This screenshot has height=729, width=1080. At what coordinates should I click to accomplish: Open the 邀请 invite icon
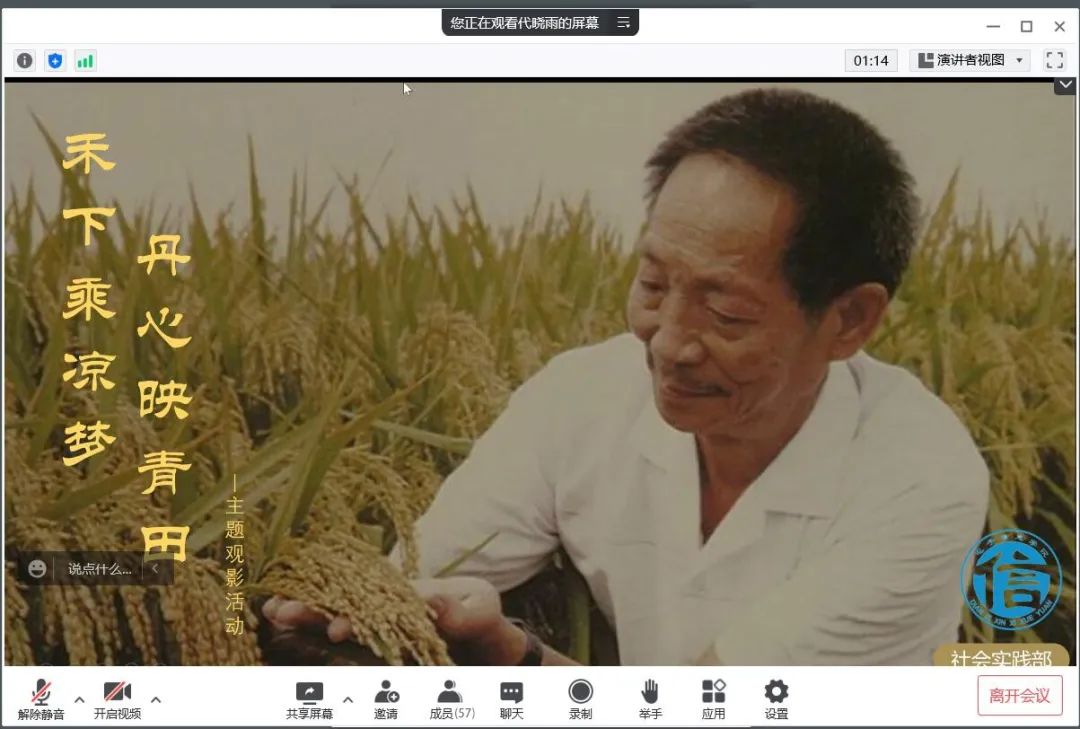(386, 698)
